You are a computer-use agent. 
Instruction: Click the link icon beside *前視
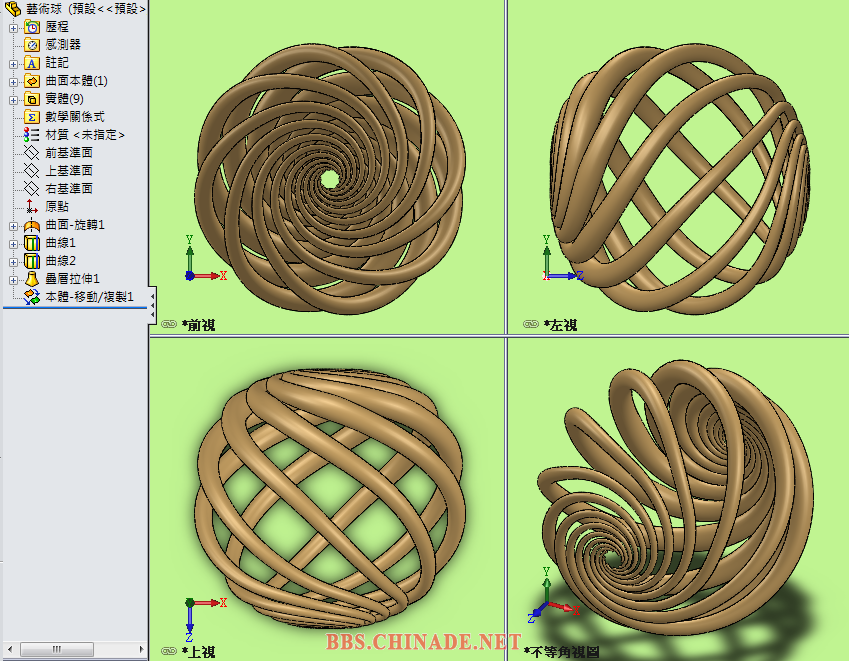169,324
